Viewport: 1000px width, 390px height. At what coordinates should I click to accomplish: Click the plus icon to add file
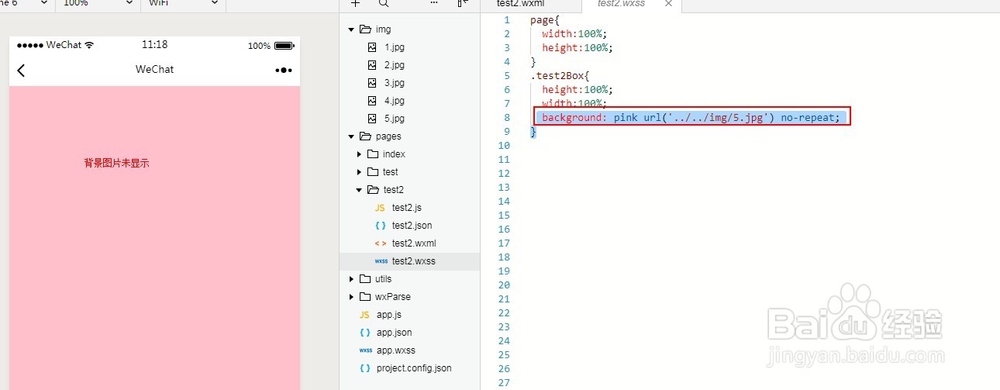pos(356,3)
